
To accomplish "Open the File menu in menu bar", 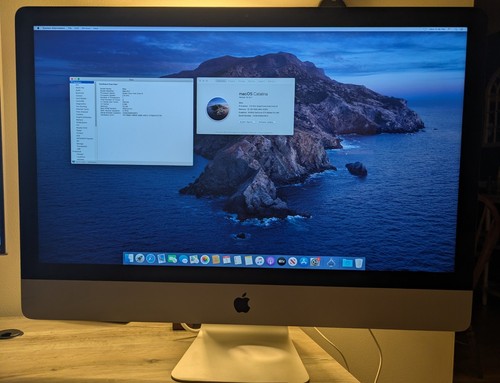I will pos(70,28).
